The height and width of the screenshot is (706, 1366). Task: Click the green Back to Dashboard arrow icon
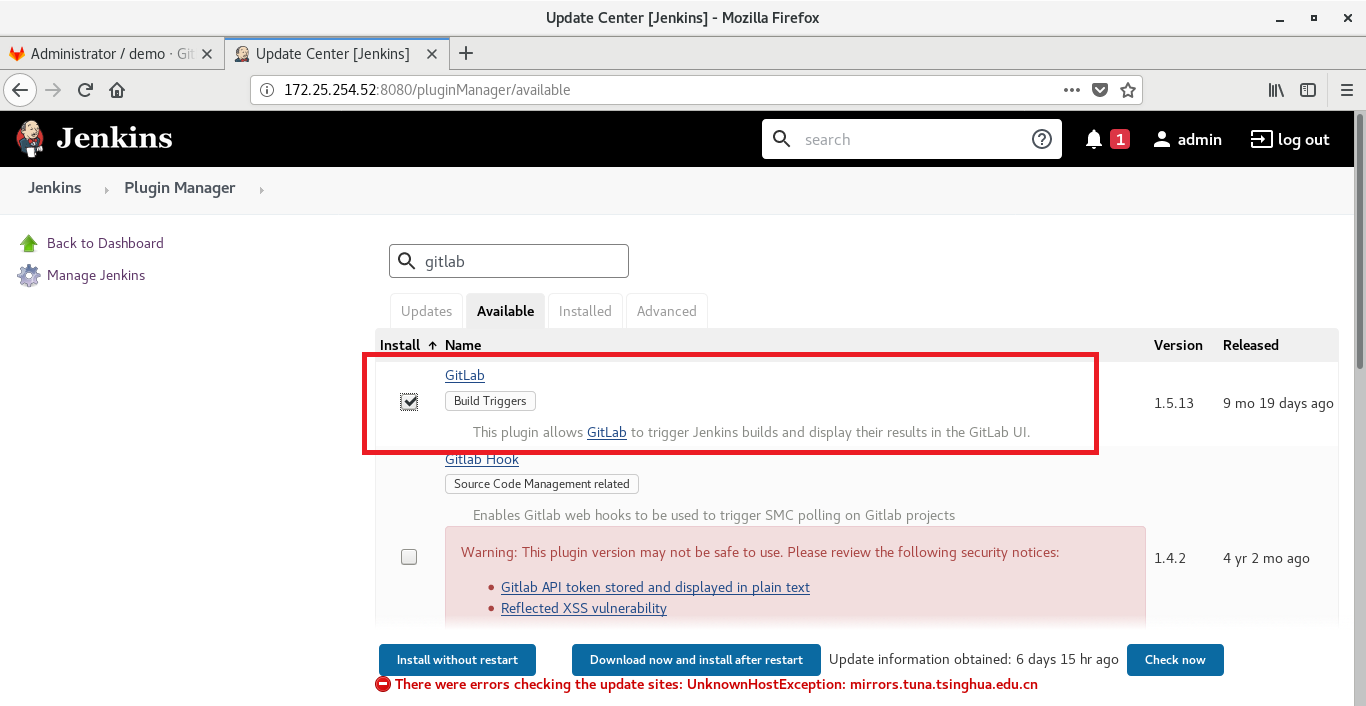[29, 243]
